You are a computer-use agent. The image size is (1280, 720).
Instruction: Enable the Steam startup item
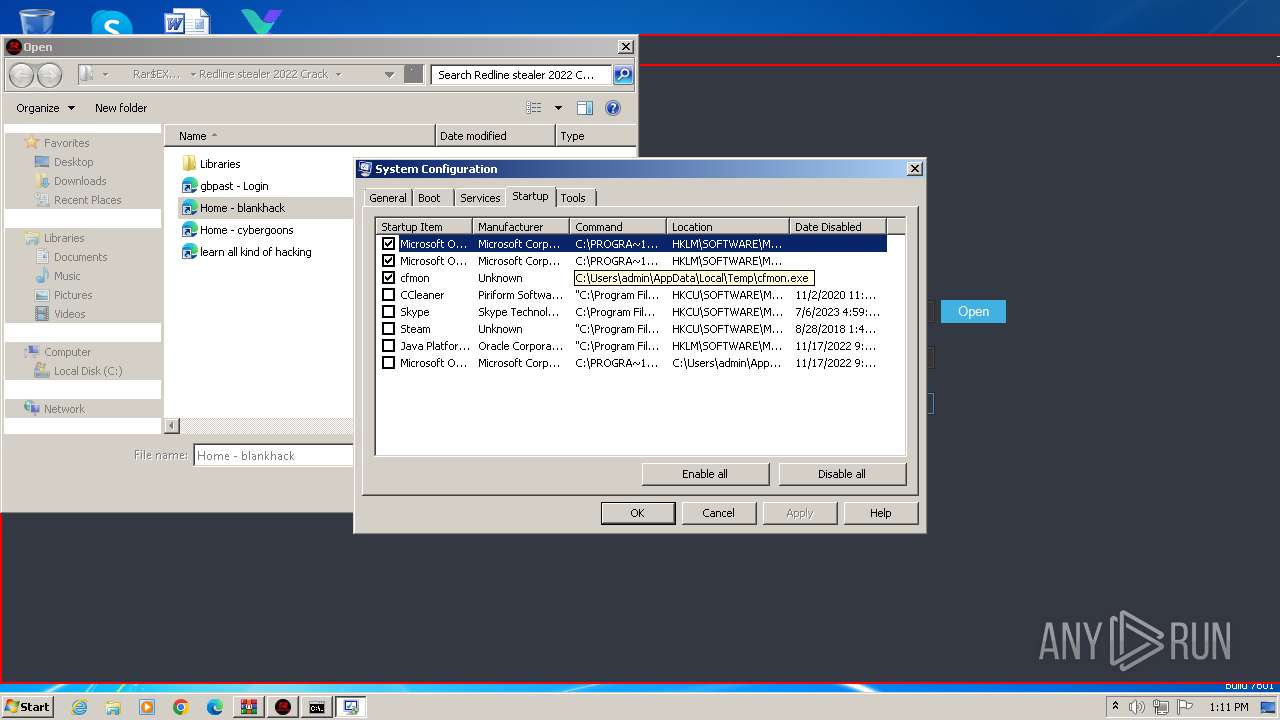tap(389, 328)
